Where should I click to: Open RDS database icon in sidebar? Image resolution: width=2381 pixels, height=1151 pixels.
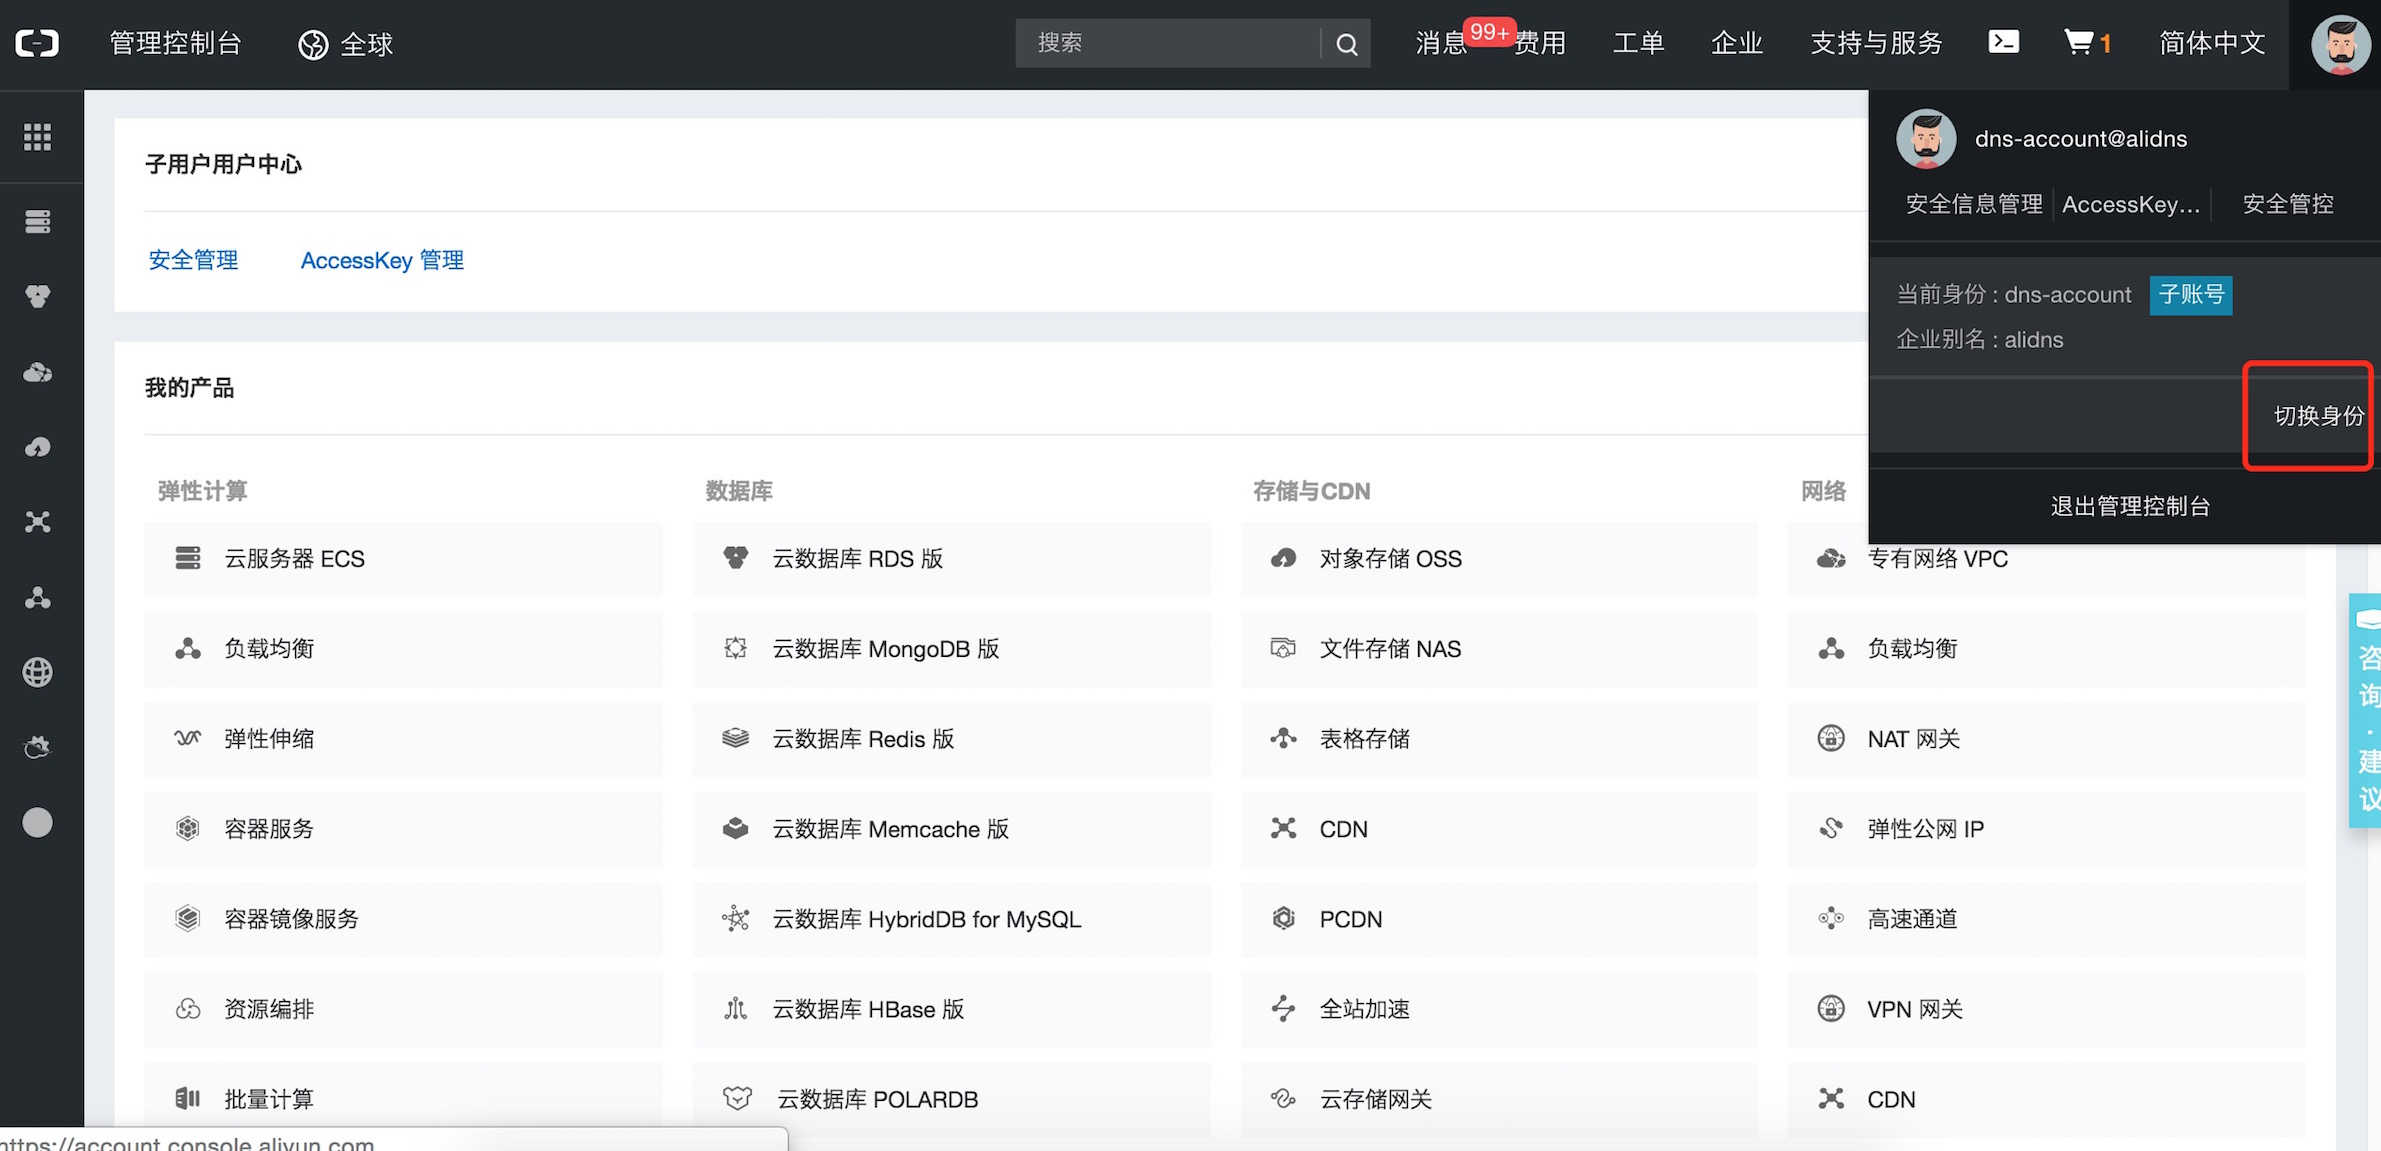38,296
